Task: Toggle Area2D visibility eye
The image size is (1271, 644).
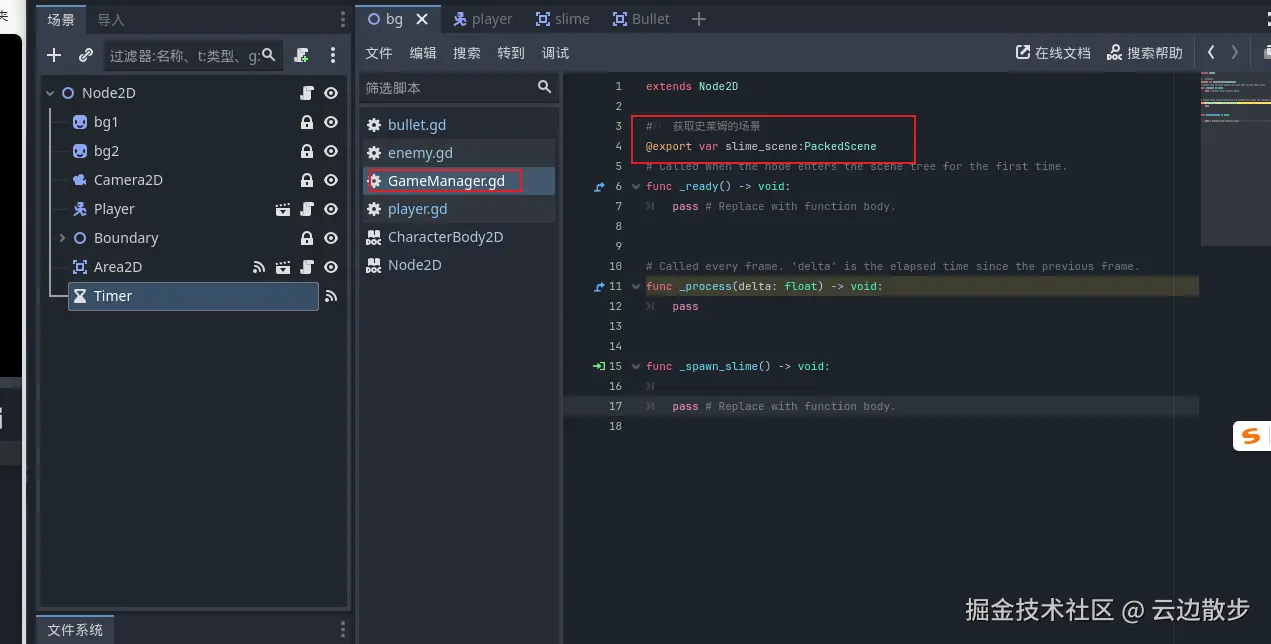Action: pyautogui.click(x=331, y=267)
